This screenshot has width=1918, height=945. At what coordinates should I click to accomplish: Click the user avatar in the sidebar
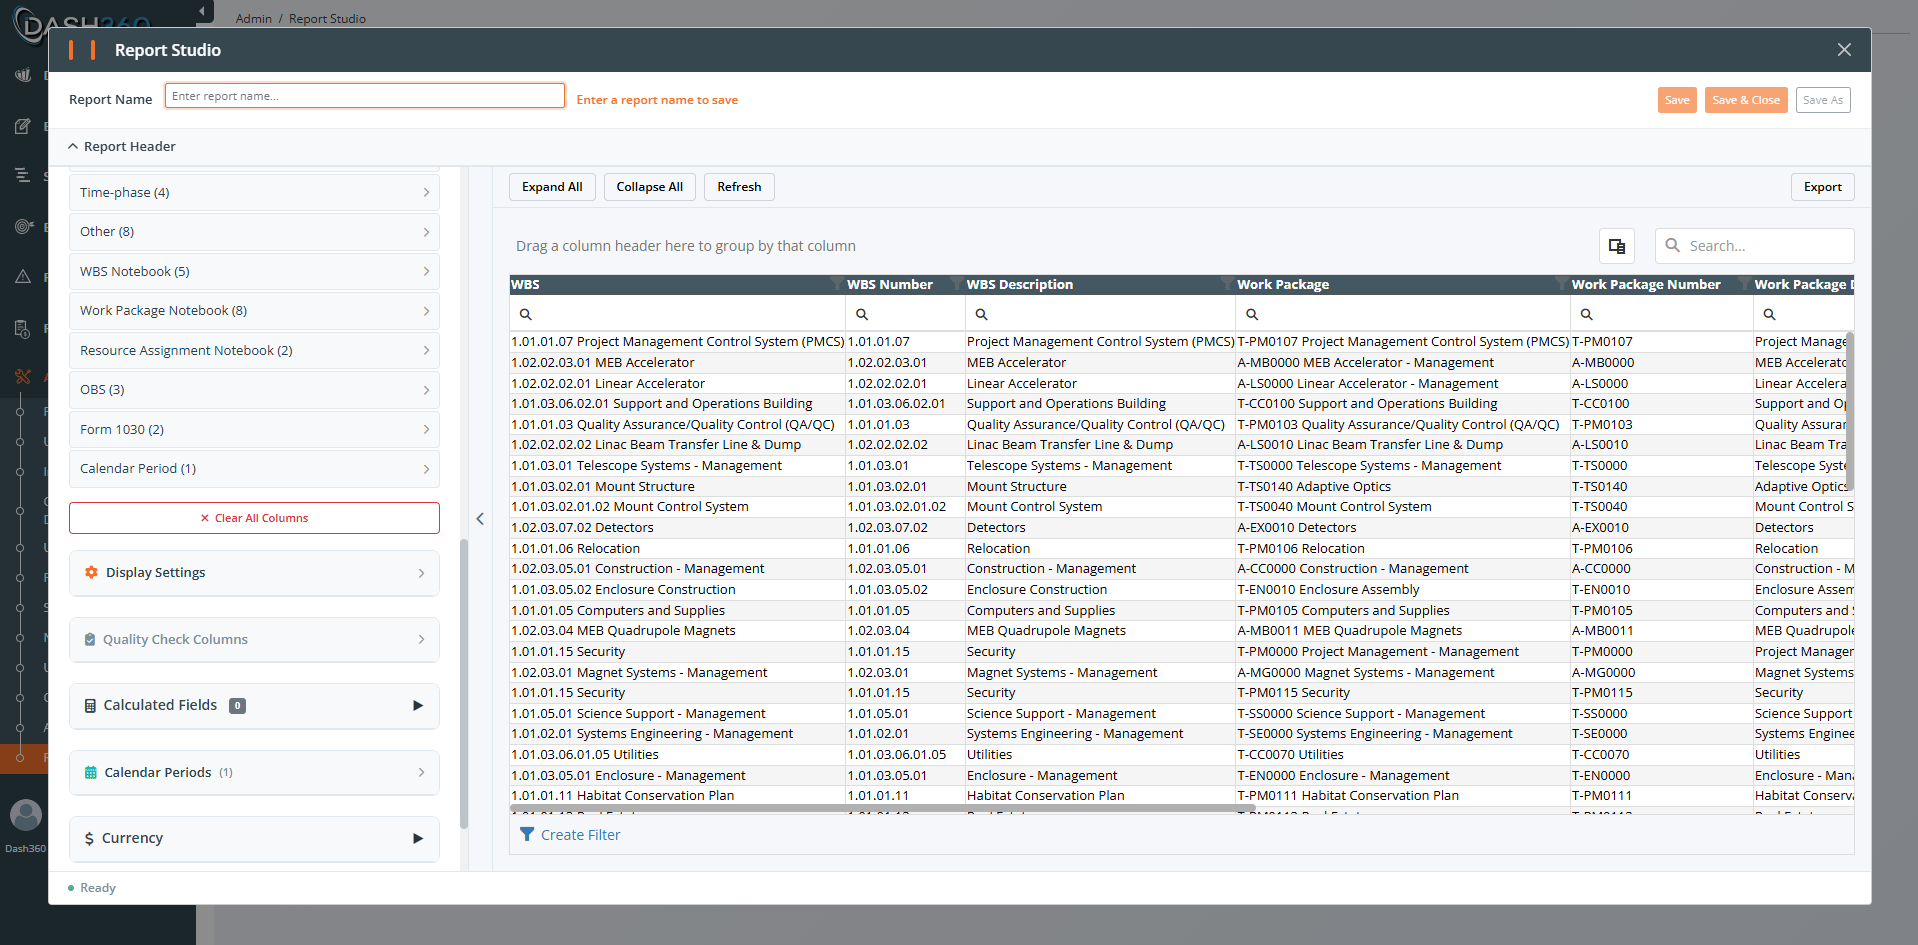[26, 815]
